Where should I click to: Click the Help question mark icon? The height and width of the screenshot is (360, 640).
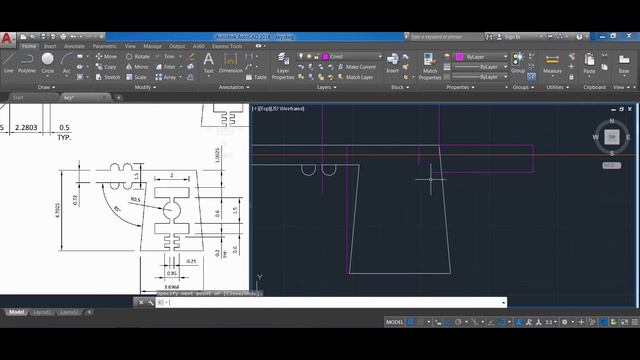(579, 36)
